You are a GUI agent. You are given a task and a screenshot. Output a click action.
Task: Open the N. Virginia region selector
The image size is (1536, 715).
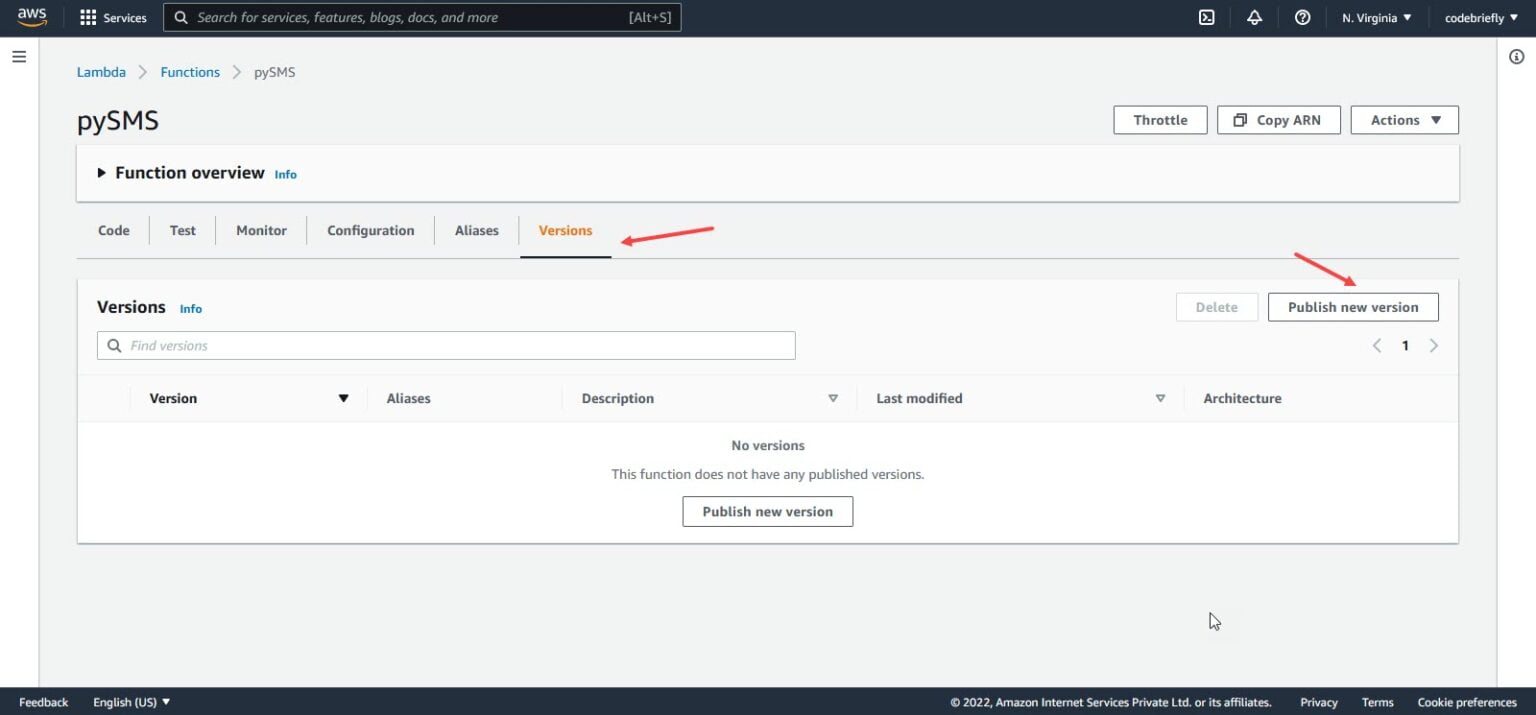(x=1376, y=18)
